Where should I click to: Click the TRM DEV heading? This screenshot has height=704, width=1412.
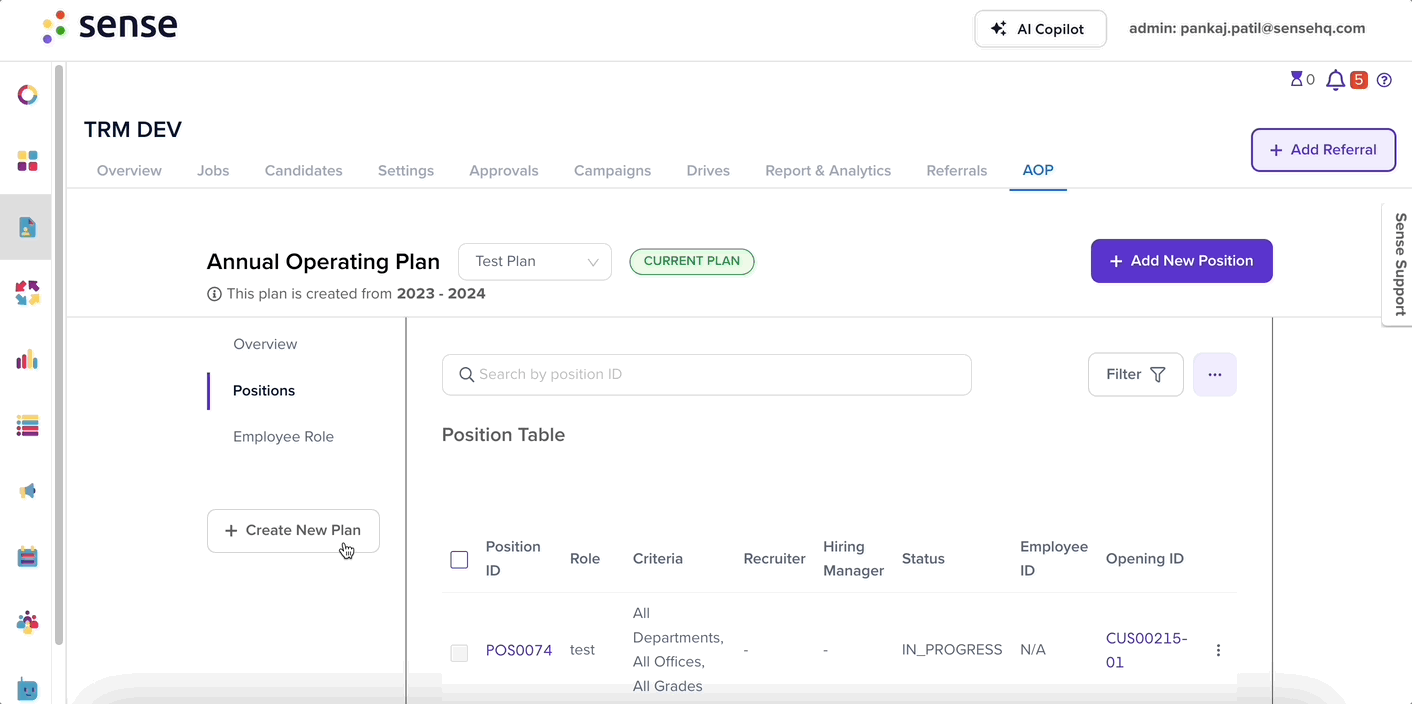[133, 130]
